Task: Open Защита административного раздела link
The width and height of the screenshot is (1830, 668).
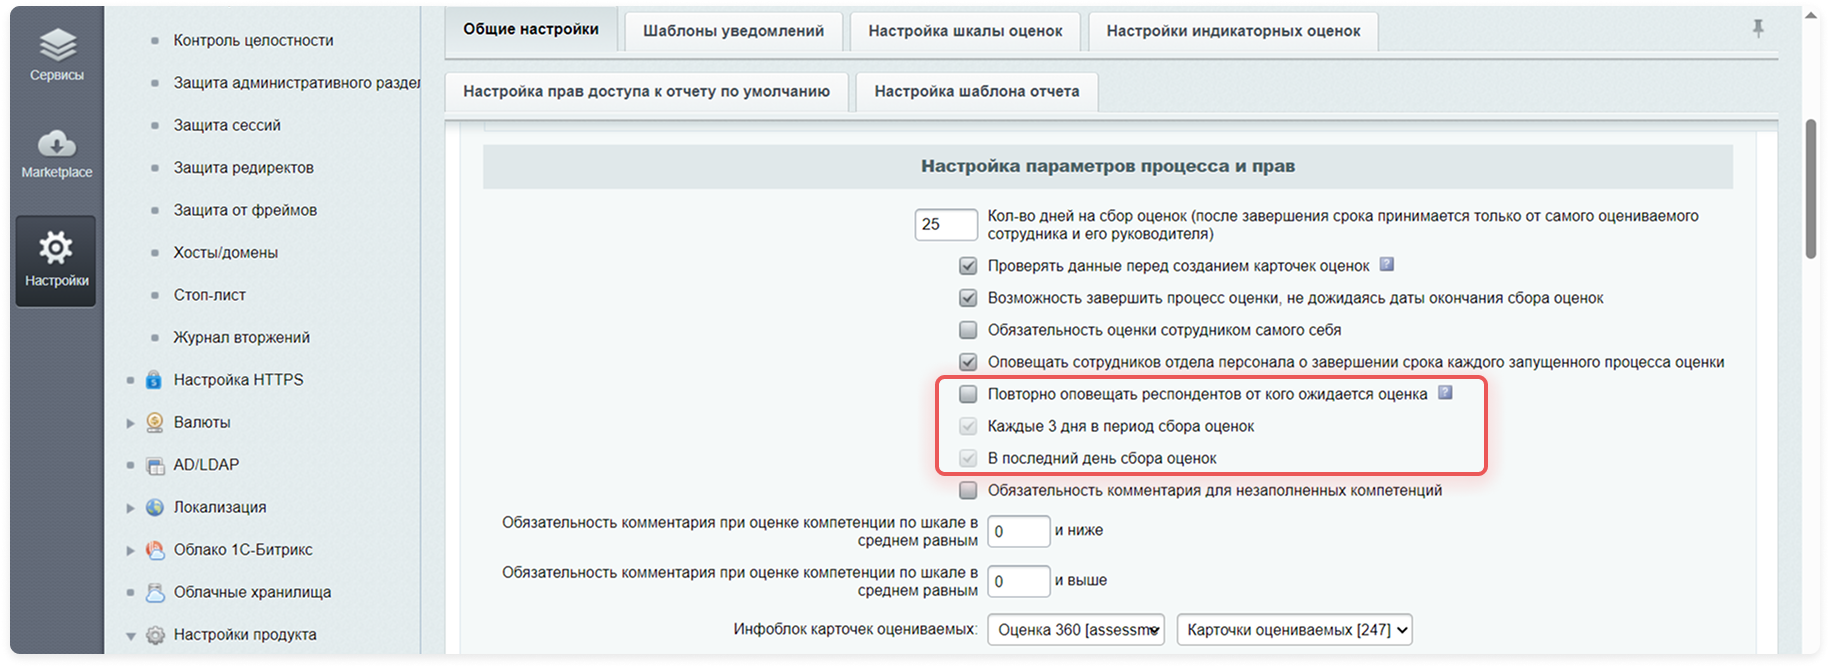Action: click(x=297, y=83)
